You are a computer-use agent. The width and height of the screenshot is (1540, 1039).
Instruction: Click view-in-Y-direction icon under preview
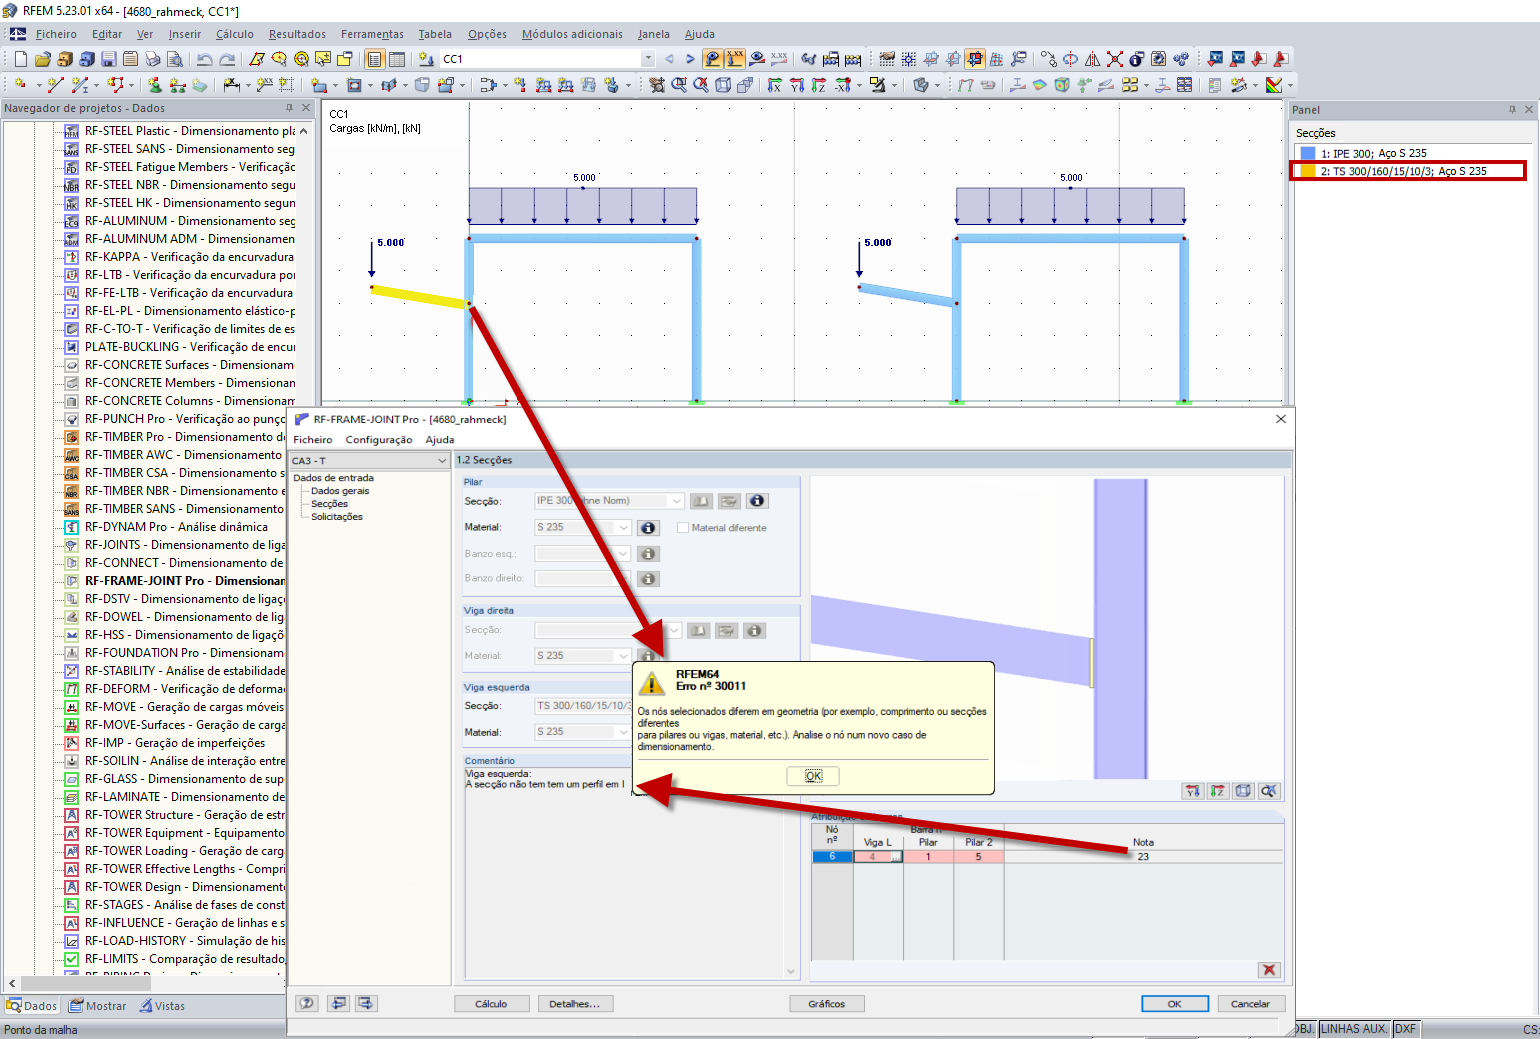[1193, 791]
